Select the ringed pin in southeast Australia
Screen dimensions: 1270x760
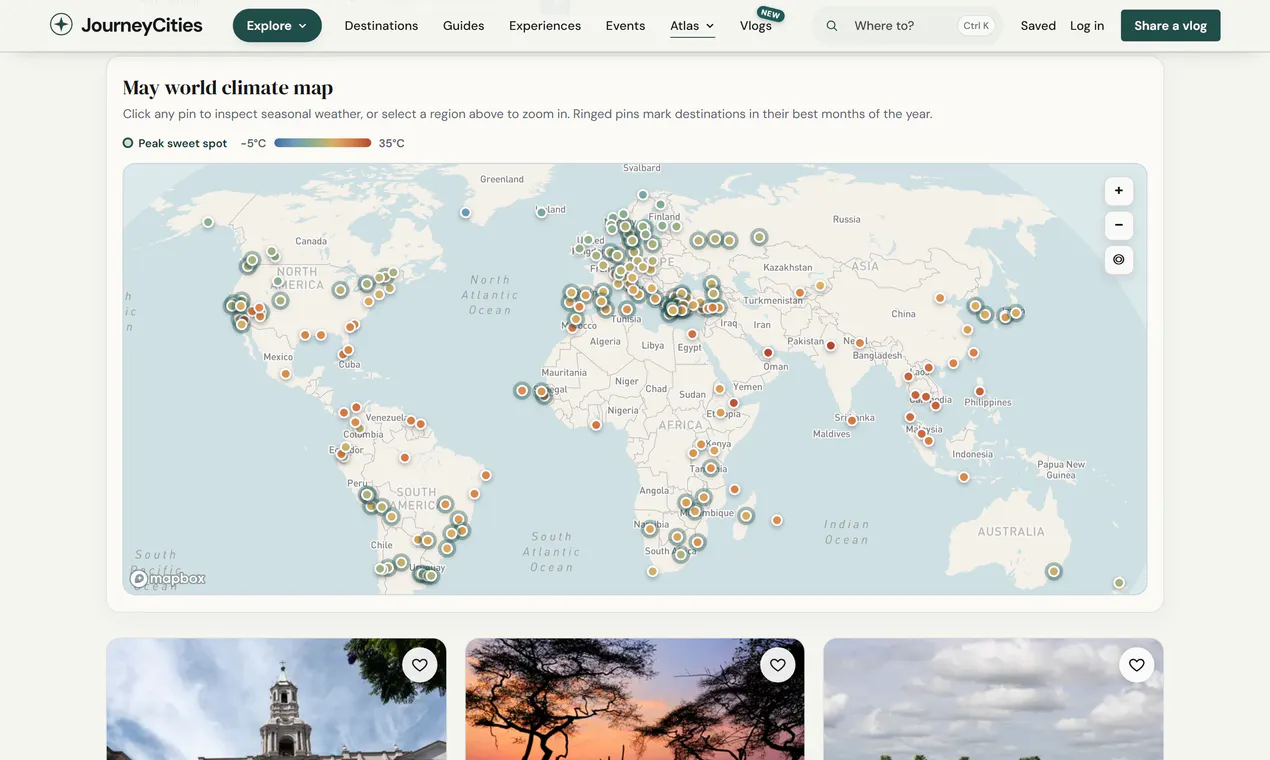(1053, 571)
